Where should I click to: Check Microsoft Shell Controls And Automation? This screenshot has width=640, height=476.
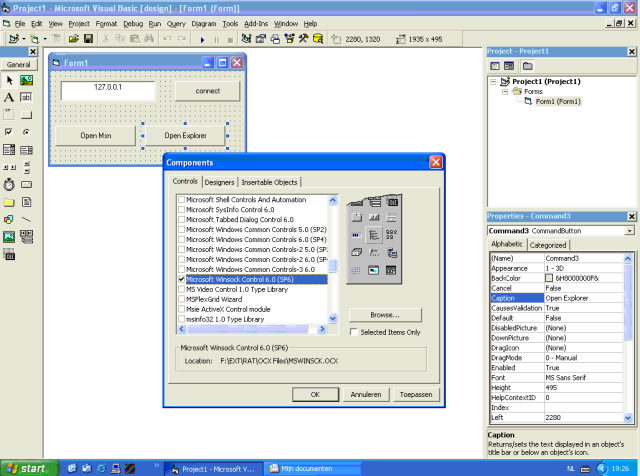182,200
